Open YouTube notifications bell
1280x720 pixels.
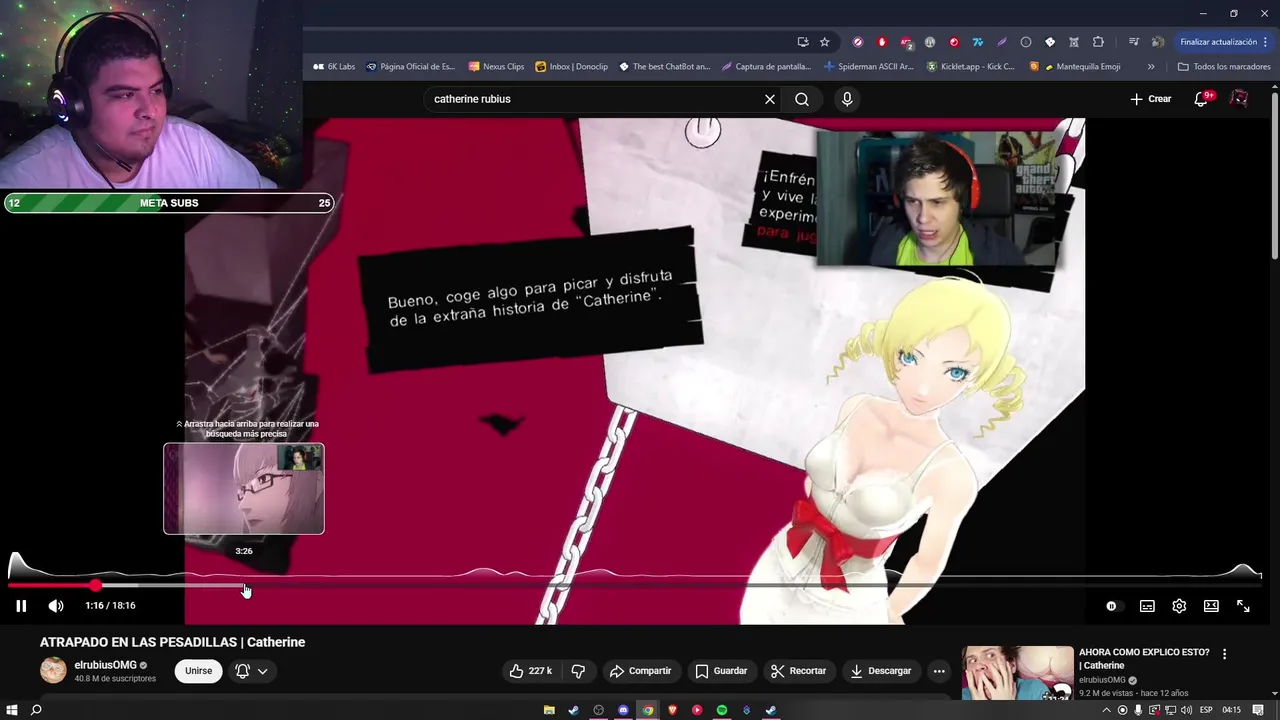1202,99
